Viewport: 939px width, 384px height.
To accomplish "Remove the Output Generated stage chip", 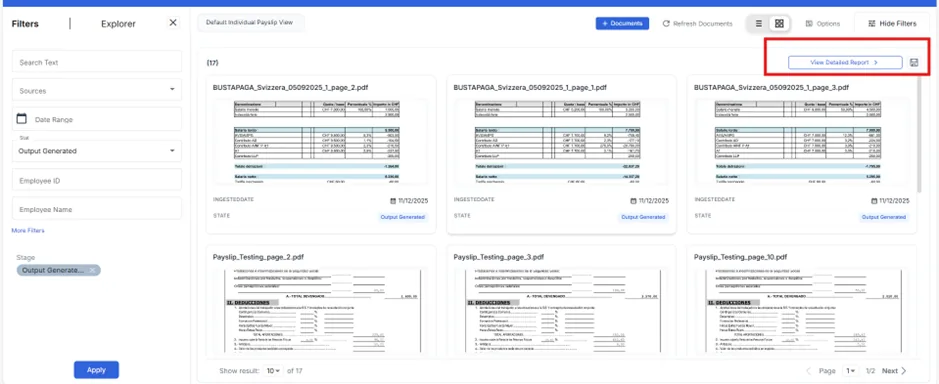I will tap(92, 270).
